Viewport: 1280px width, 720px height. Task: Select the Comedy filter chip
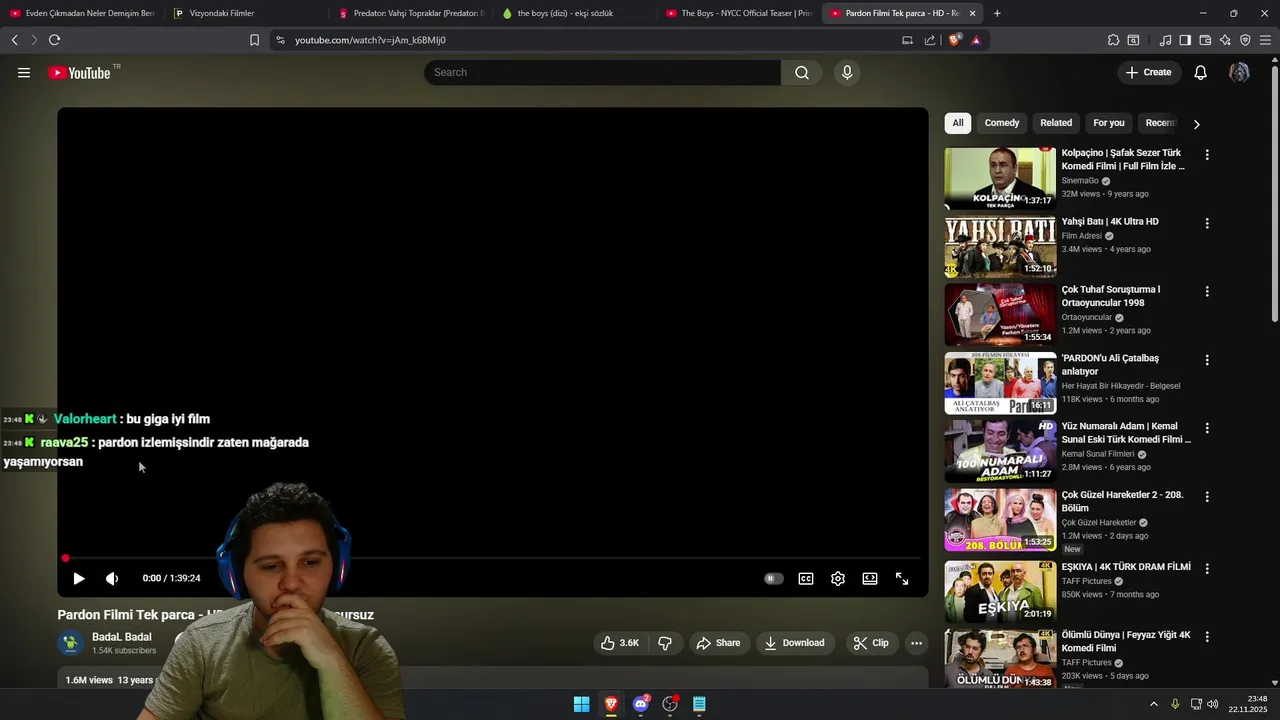(x=1002, y=123)
